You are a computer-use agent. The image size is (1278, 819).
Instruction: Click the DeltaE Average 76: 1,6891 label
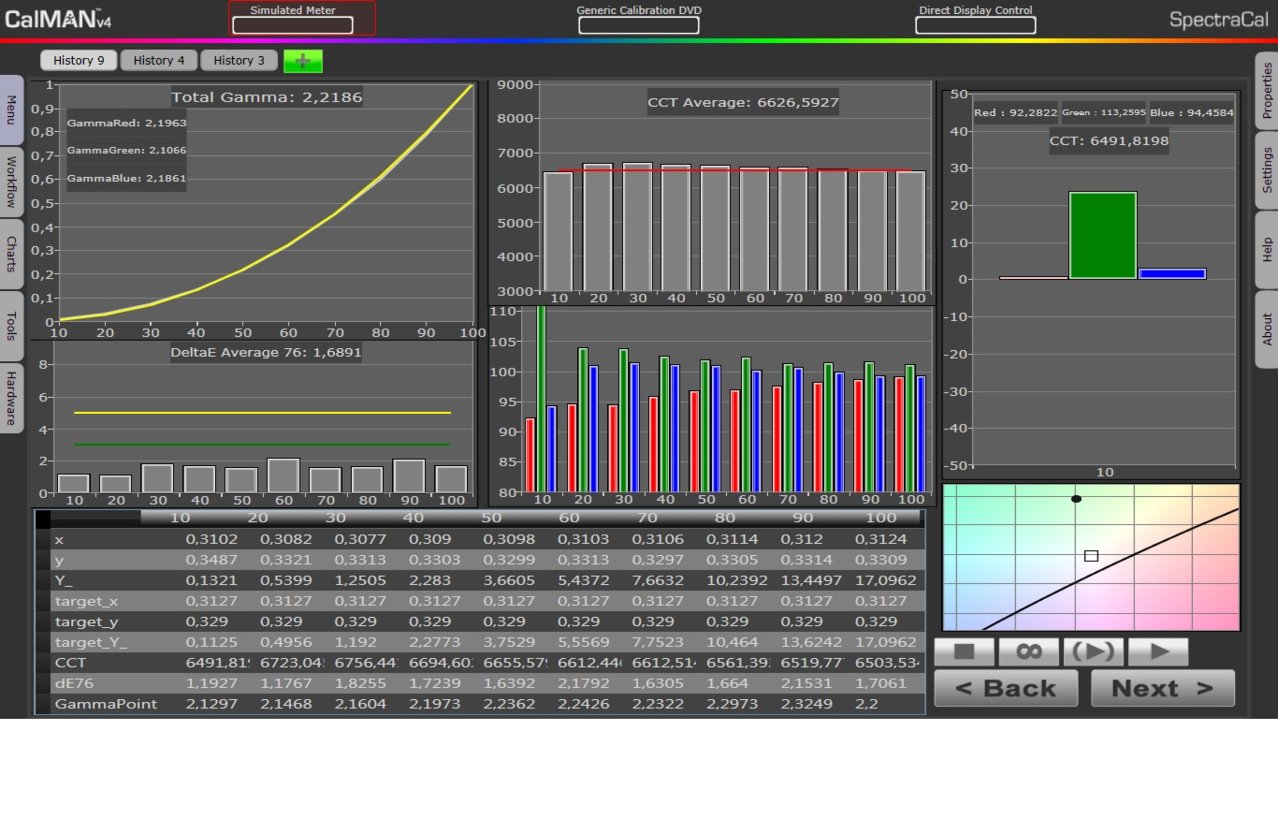point(266,352)
